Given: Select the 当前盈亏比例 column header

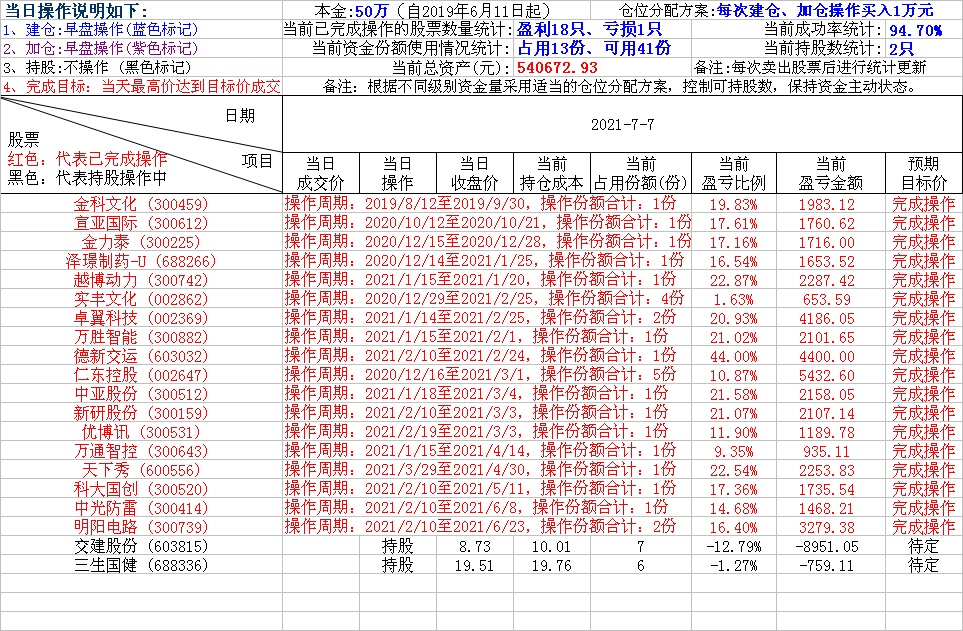Looking at the screenshot, I should (734, 173).
